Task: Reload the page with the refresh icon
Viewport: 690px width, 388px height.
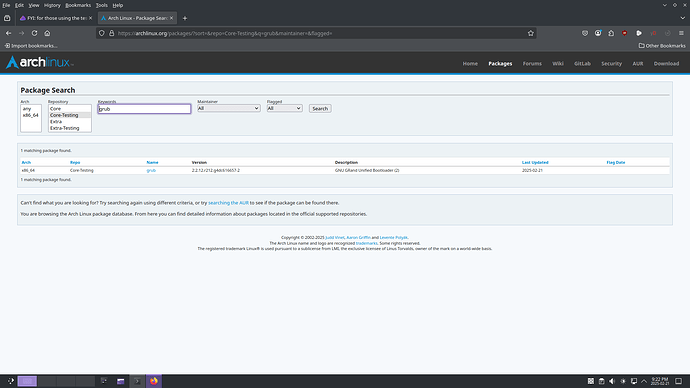Action: [34, 33]
